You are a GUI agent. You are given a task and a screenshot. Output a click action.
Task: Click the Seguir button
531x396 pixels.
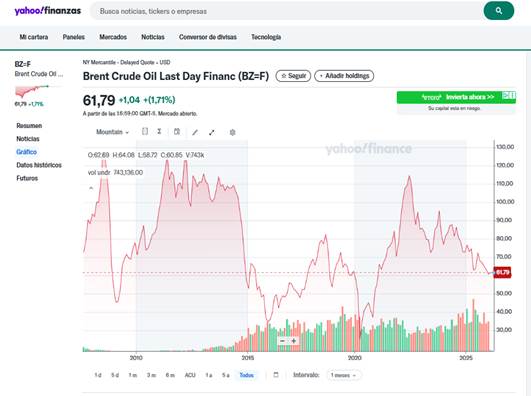[x=293, y=76]
